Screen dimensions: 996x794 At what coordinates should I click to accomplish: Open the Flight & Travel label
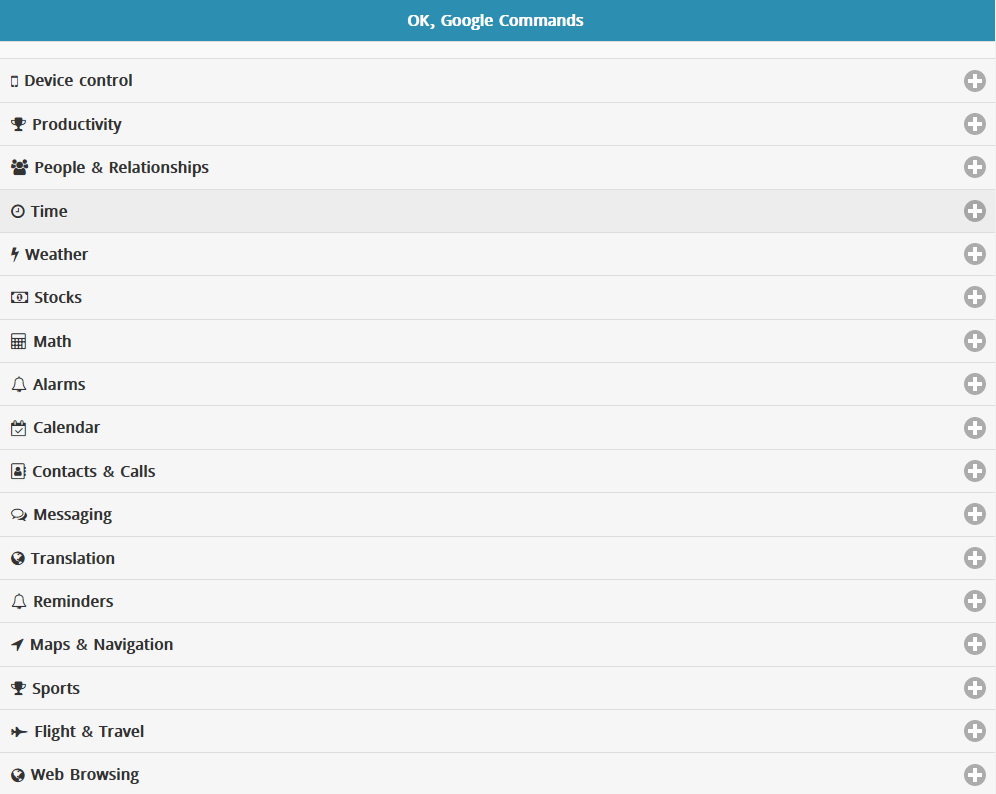pyautogui.click(x=89, y=732)
